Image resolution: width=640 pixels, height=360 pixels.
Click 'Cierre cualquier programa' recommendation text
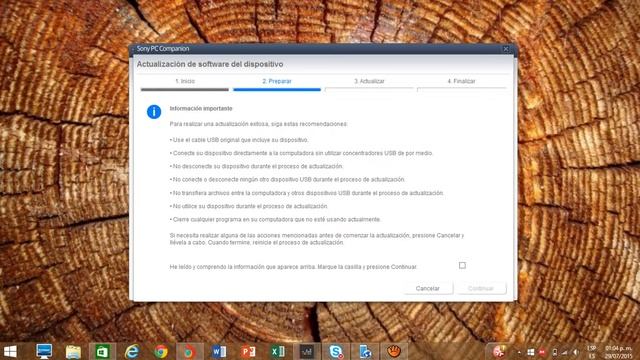tap(276, 220)
